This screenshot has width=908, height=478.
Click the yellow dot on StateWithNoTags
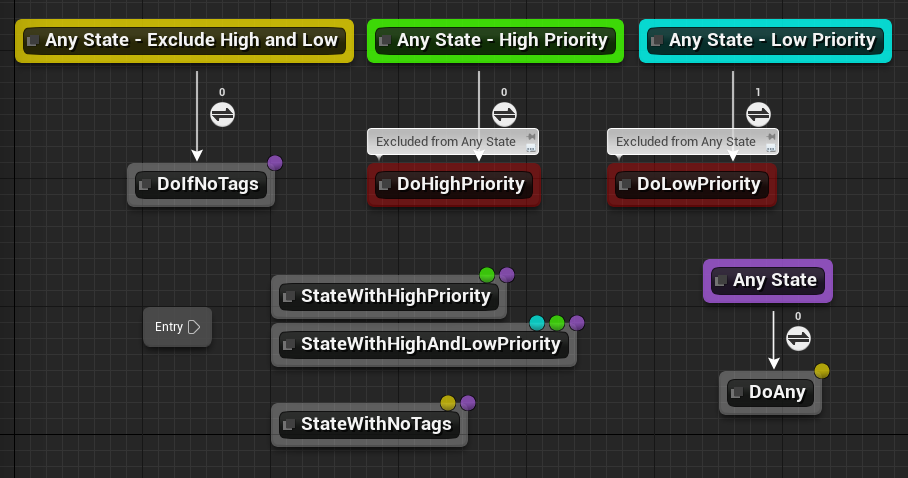[x=448, y=403]
